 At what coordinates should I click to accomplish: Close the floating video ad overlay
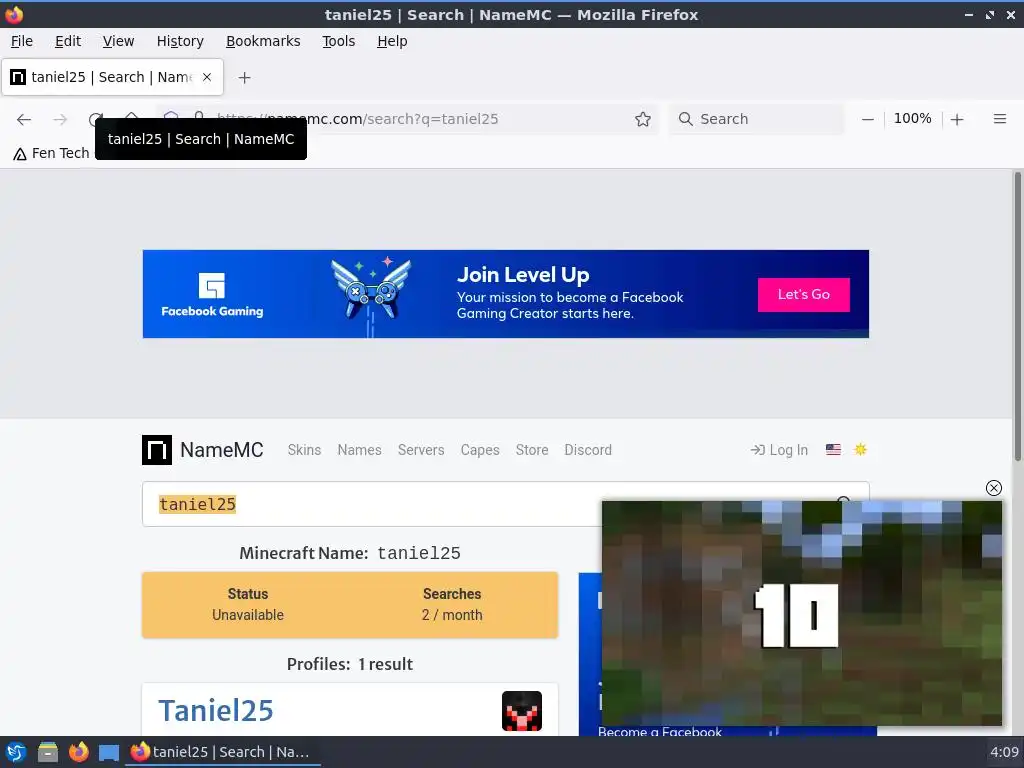point(993,488)
